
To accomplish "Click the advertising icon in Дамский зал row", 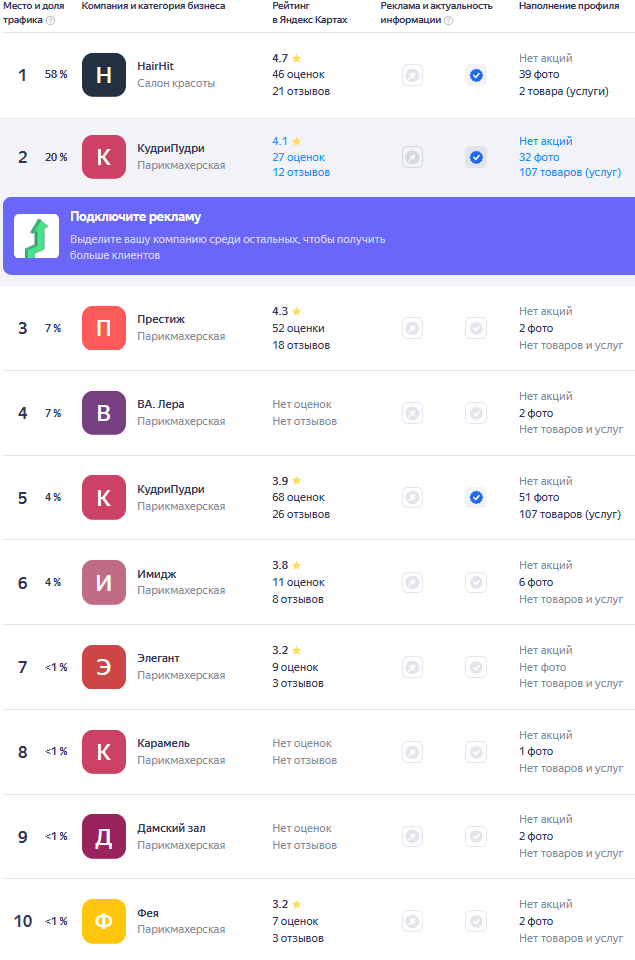I will coord(413,836).
